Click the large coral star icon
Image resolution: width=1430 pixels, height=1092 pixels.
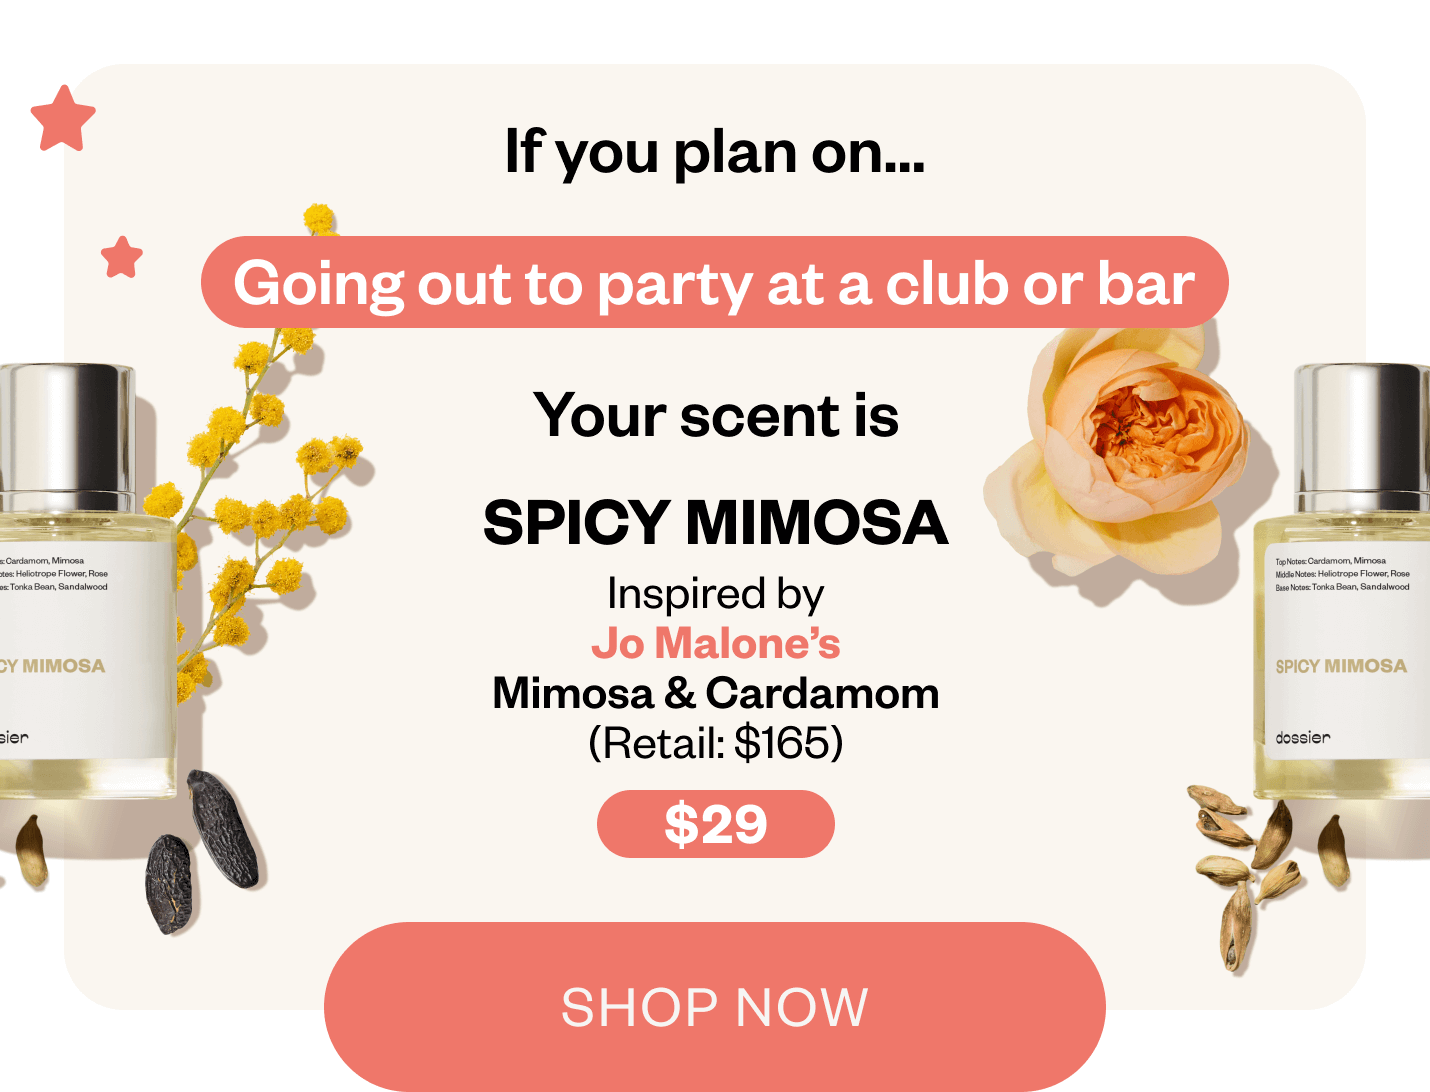pyautogui.click(x=63, y=119)
